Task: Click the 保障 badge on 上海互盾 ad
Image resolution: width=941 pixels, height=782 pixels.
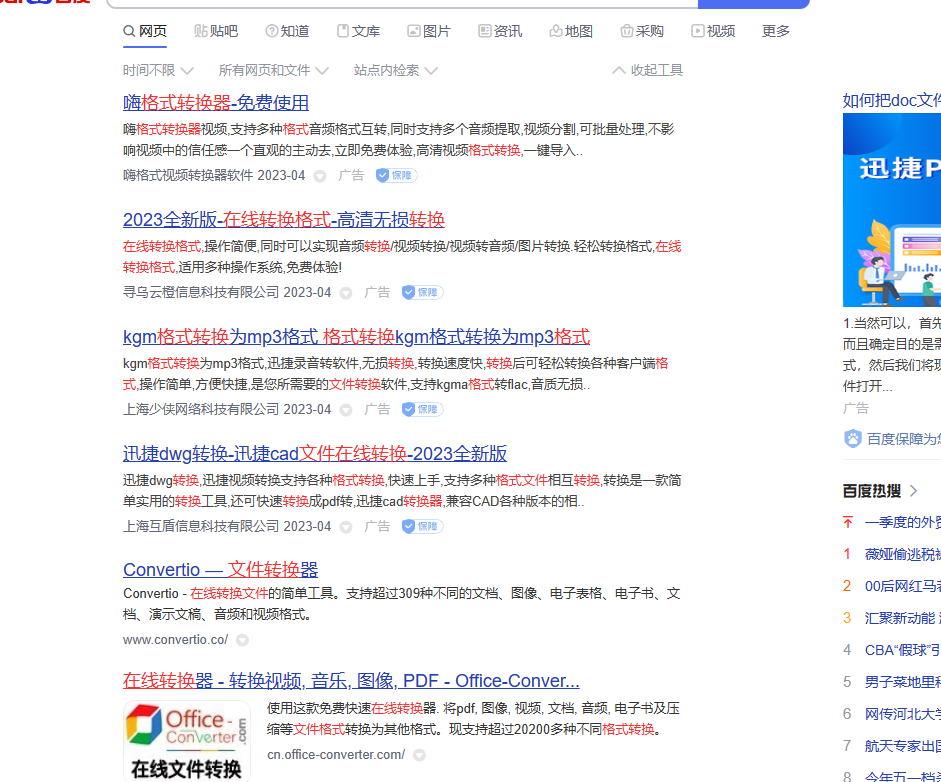Action: (x=422, y=526)
